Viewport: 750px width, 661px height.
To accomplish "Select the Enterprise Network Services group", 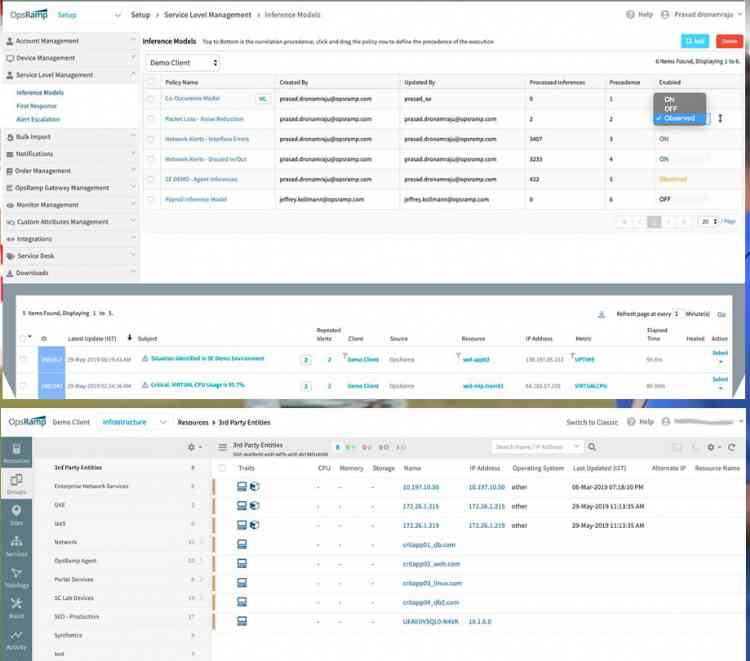I will coord(91,486).
